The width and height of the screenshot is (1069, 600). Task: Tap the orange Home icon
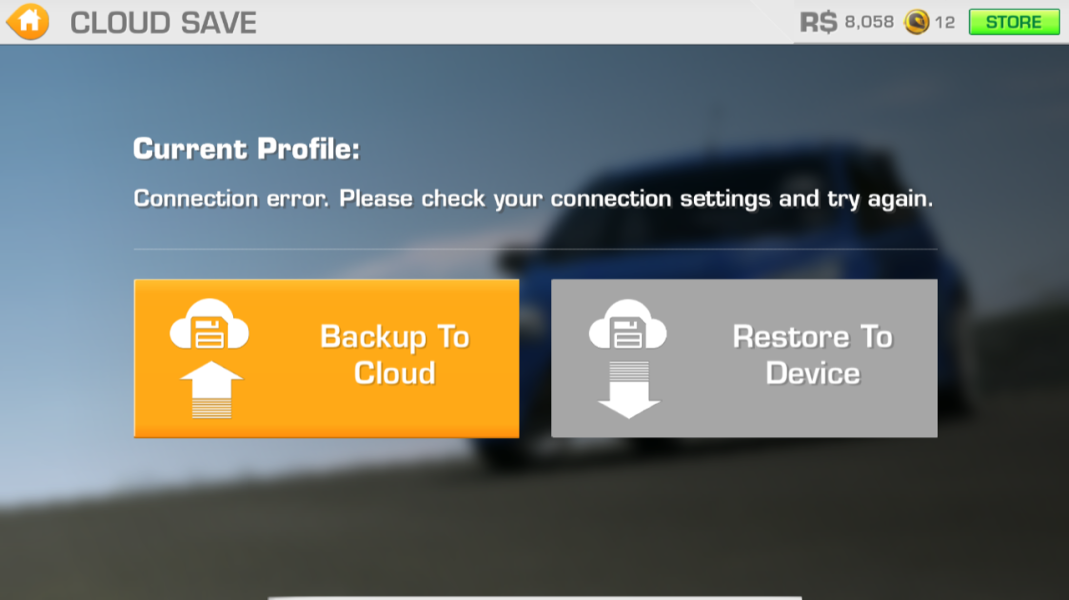[28, 21]
